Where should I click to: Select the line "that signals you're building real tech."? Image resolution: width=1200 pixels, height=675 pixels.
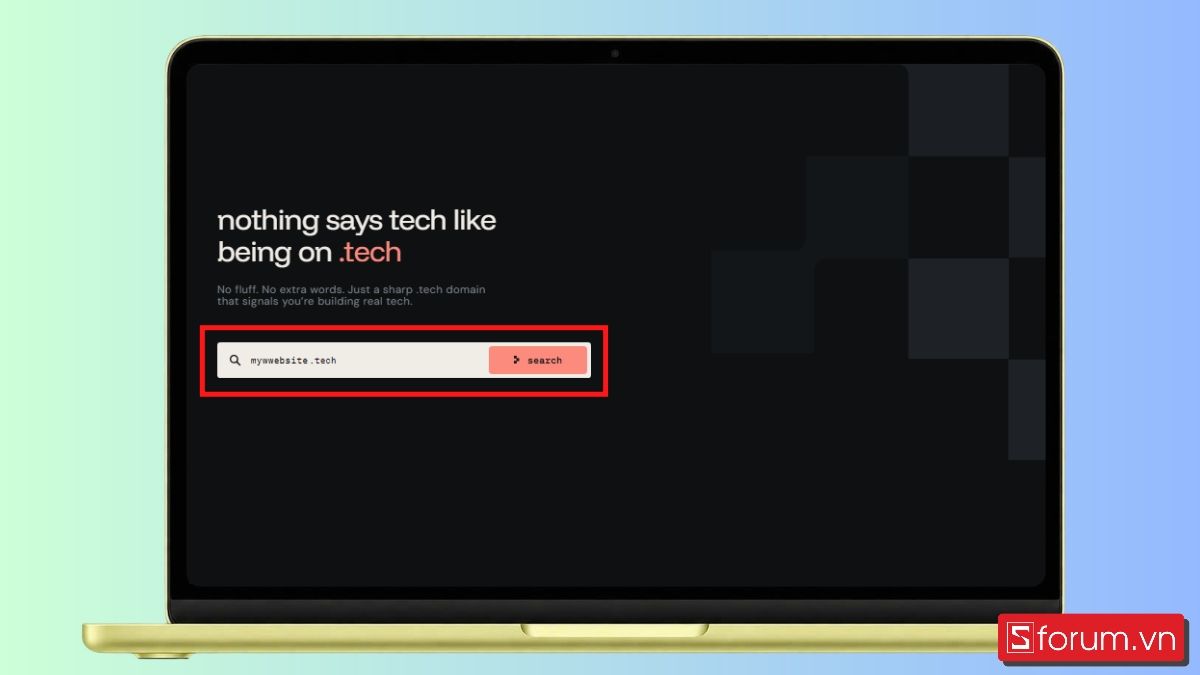pos(315,302)
